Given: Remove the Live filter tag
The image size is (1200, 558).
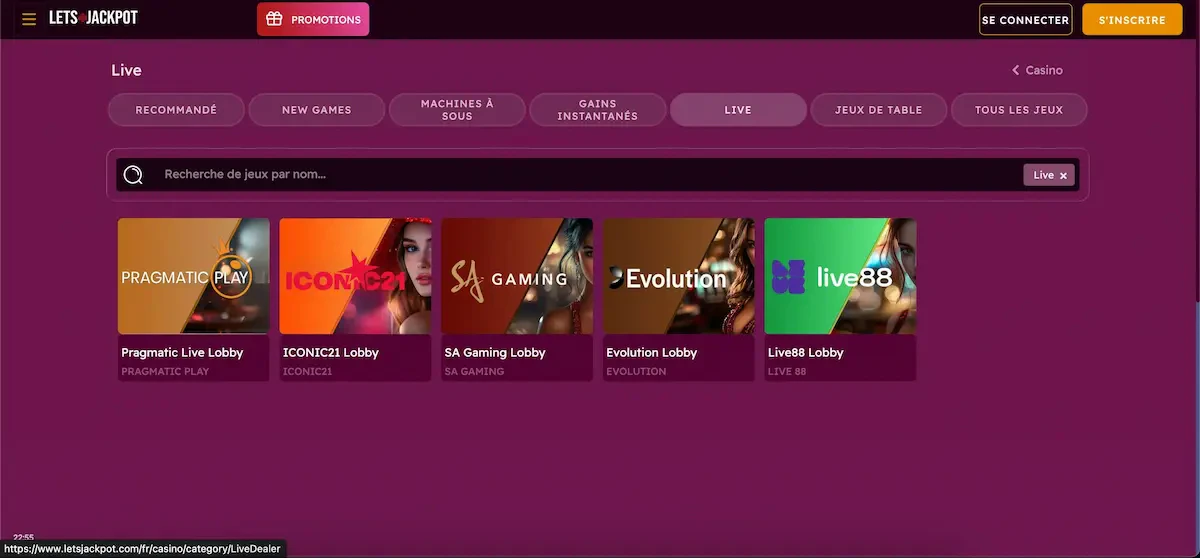Looking at the screenshot, I should tap(1063, 175).
